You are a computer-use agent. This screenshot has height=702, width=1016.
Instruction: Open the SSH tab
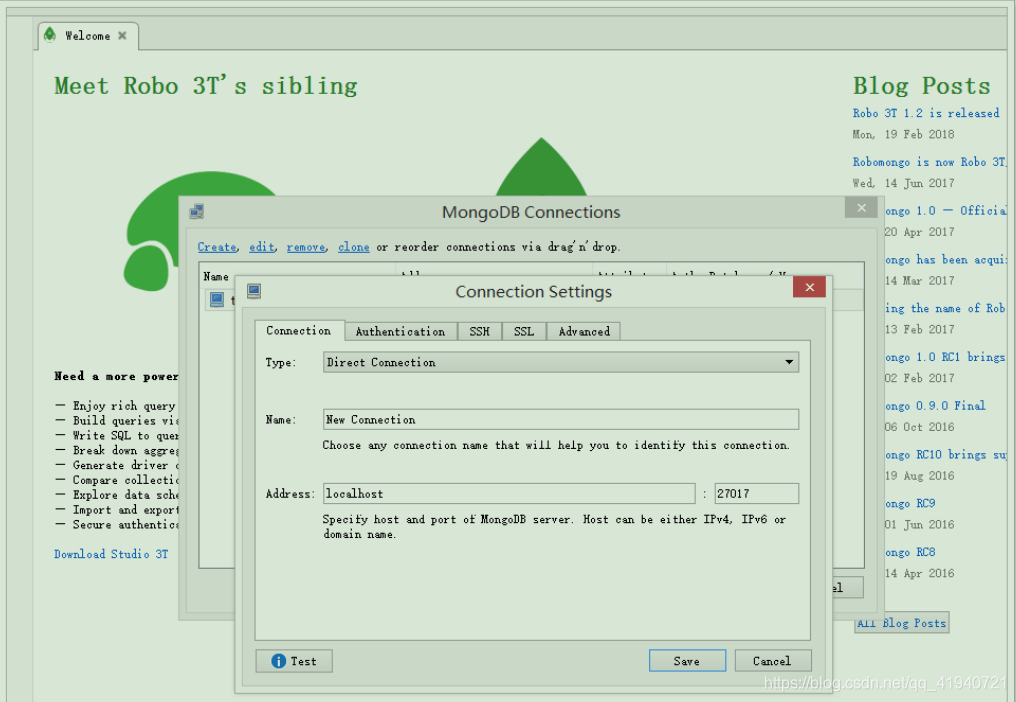pyautogui.click(x=479, y=331)
